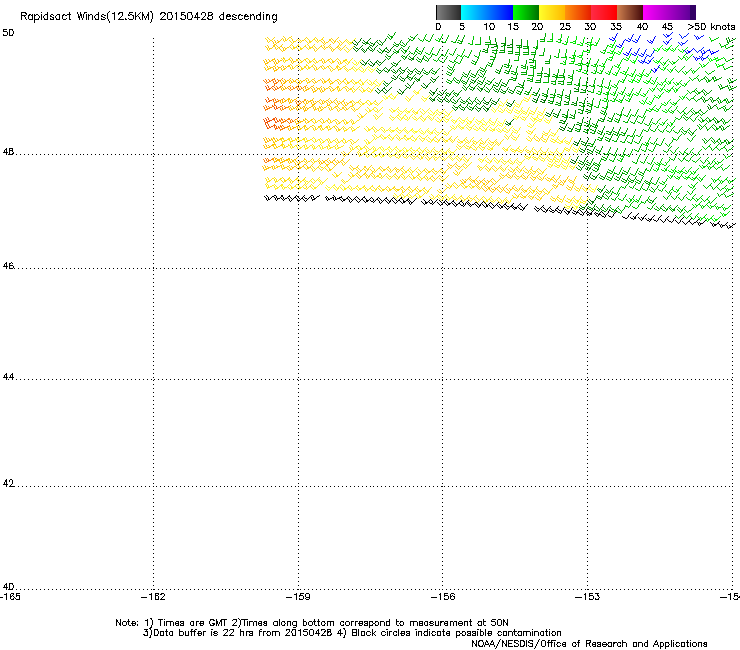Click the legend tick label '45'
The width and height of the screenshot is (740, 650).
(667, 27)
